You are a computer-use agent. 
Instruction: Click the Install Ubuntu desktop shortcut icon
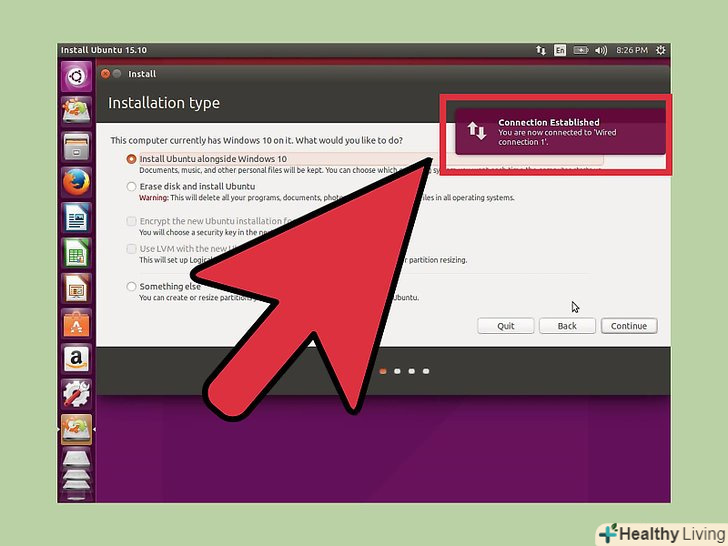(x=77, y=111)
